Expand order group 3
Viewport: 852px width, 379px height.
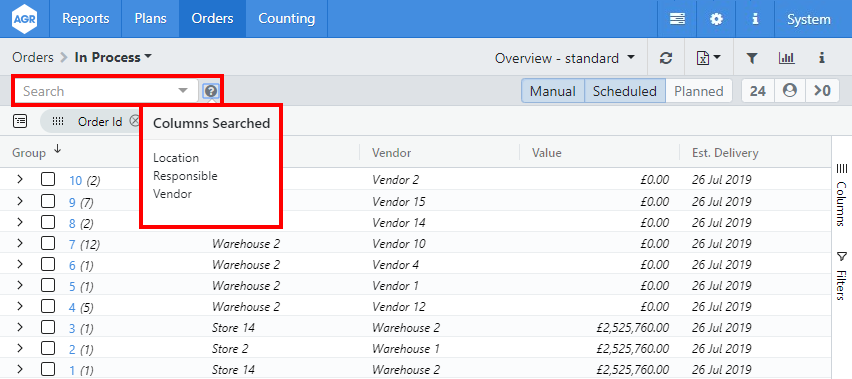click(20, 327)
